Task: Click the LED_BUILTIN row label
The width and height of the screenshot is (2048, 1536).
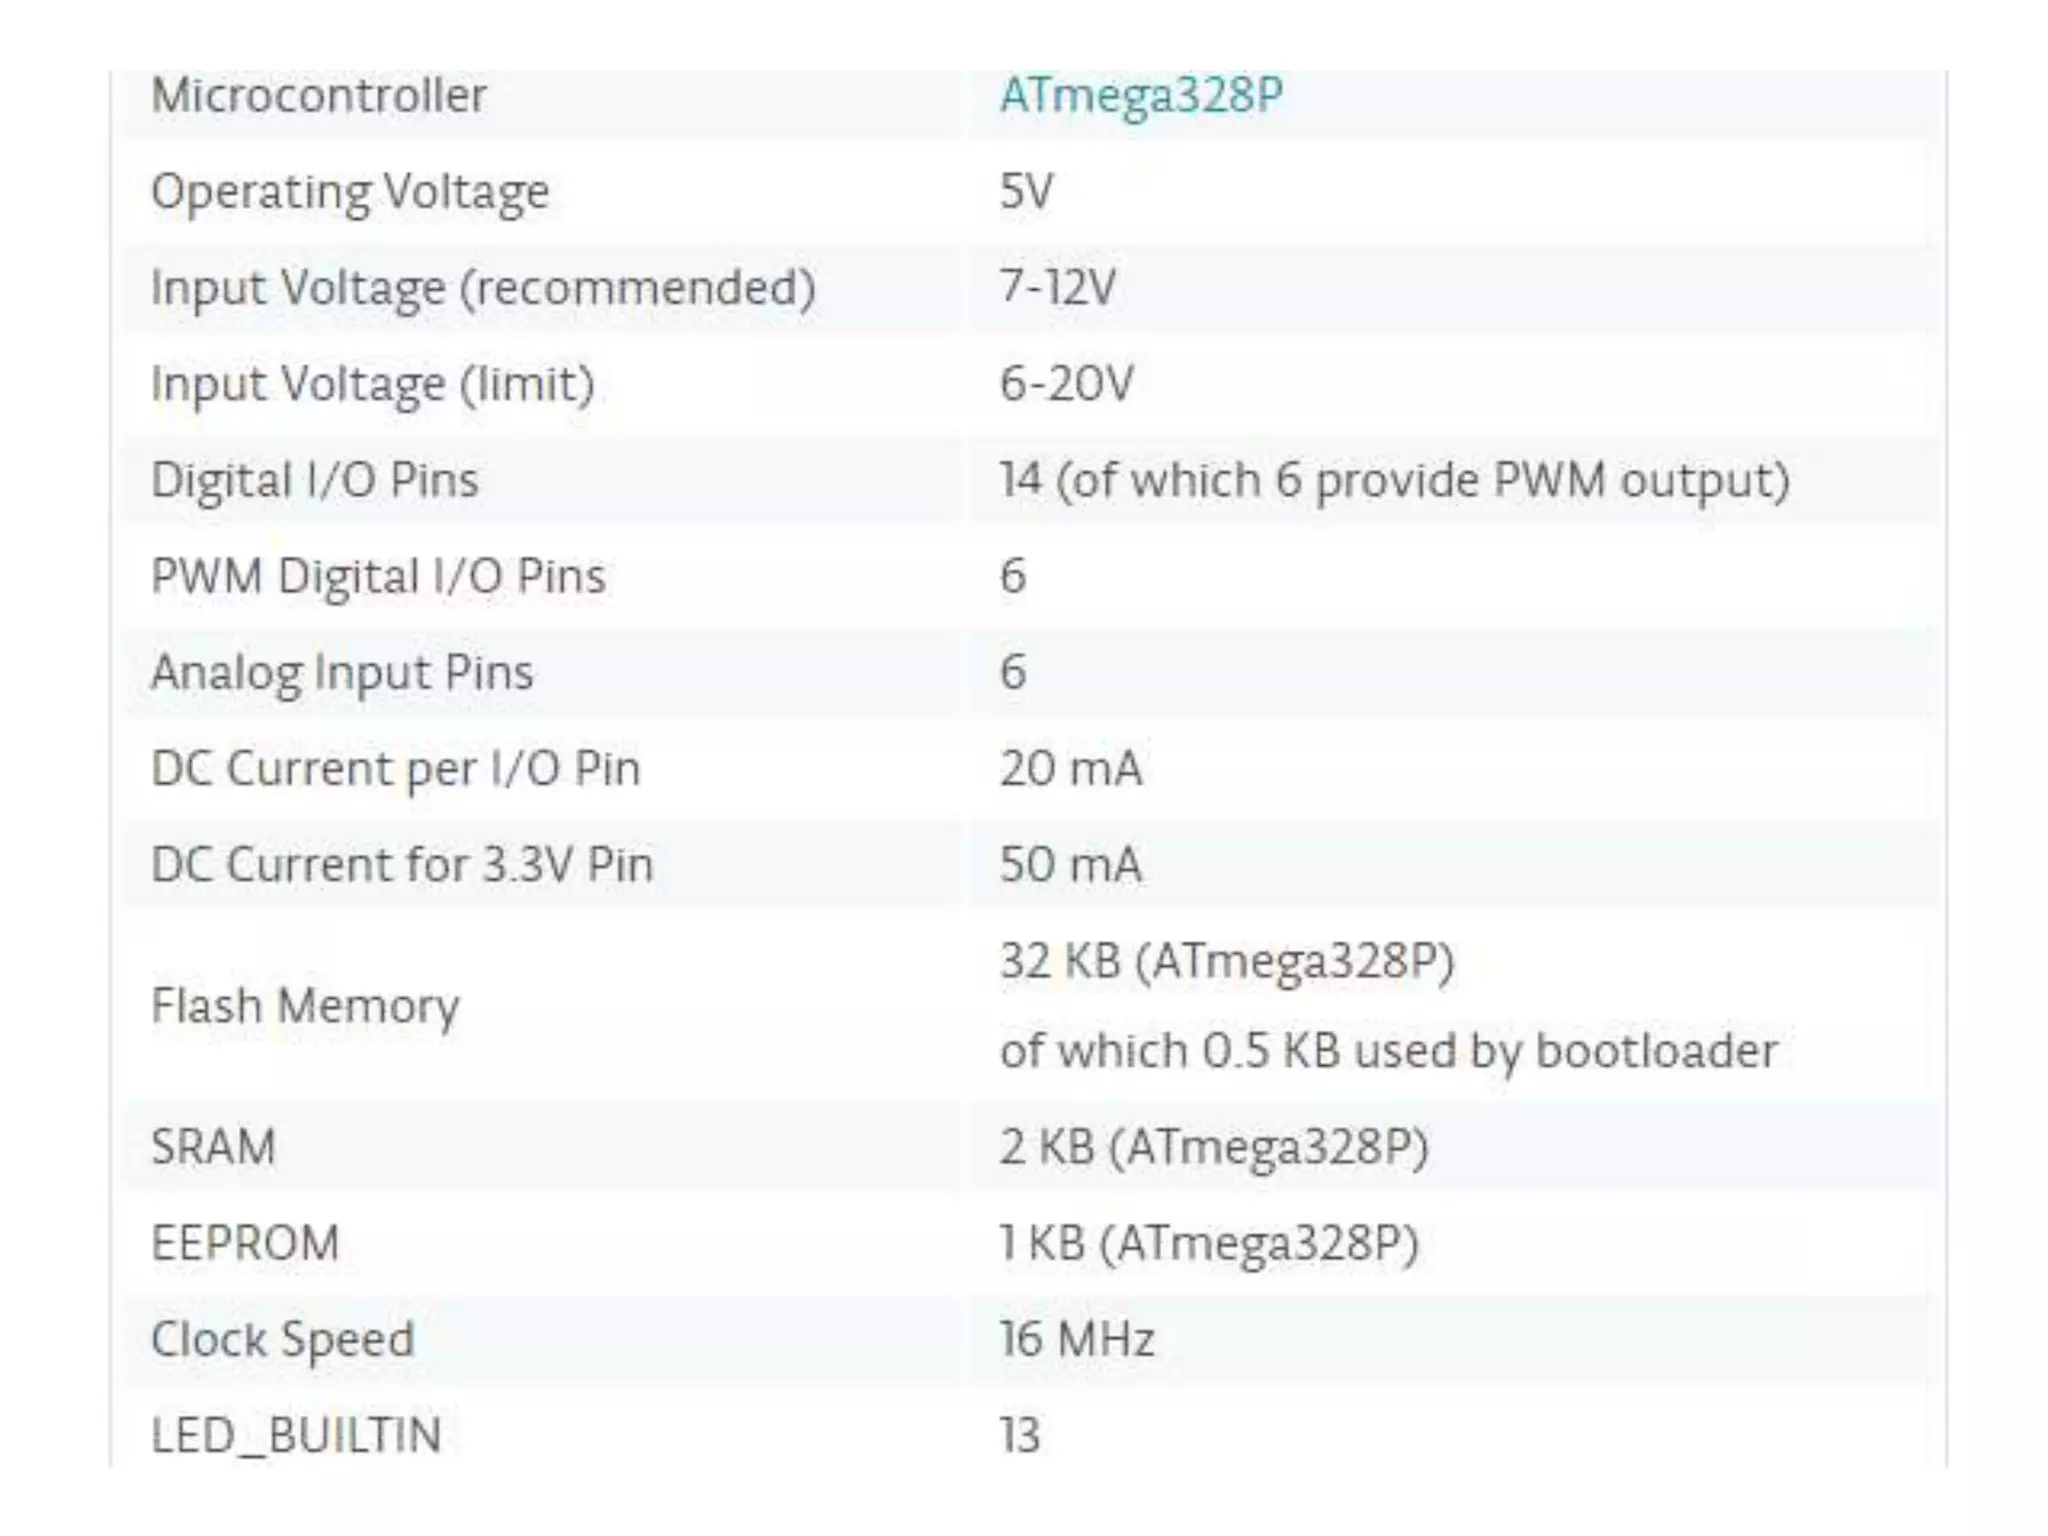Action: click(296, 1435)
